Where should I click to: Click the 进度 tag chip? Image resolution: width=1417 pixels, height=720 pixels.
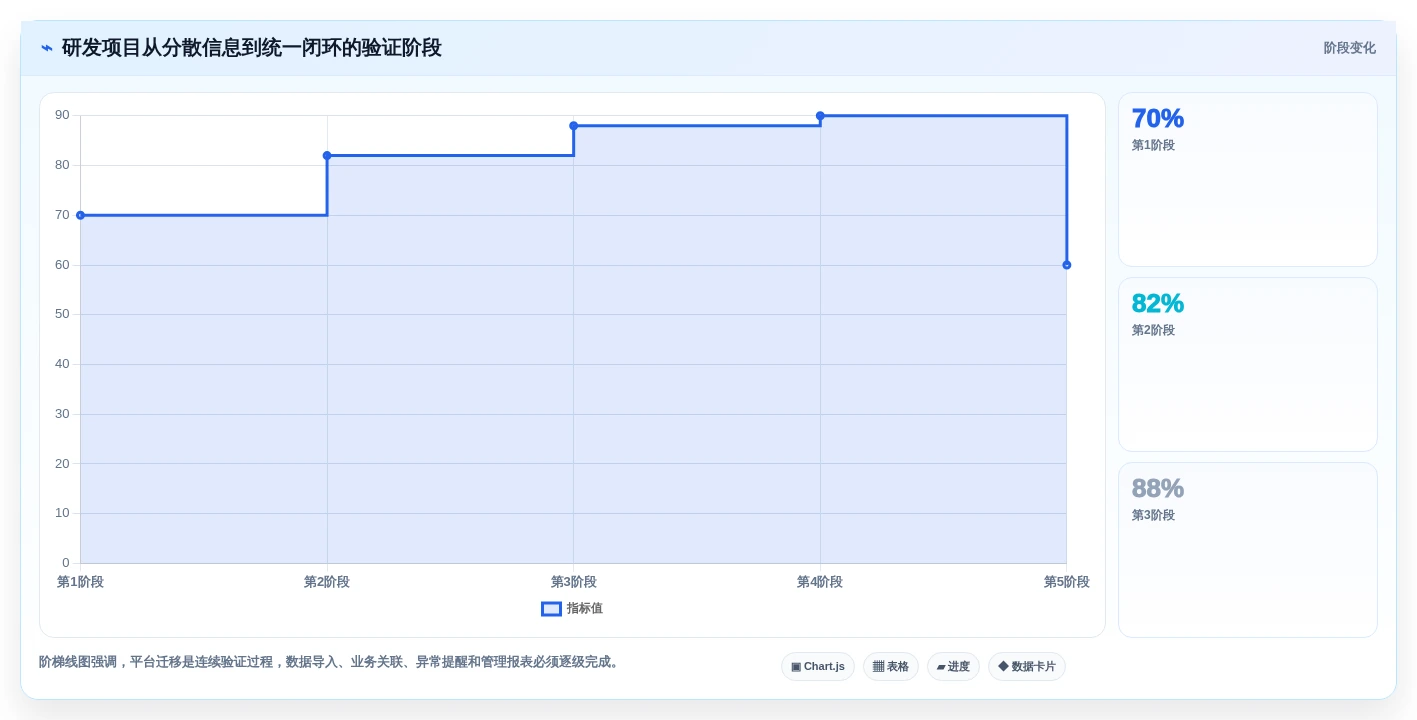coord(953,666)
